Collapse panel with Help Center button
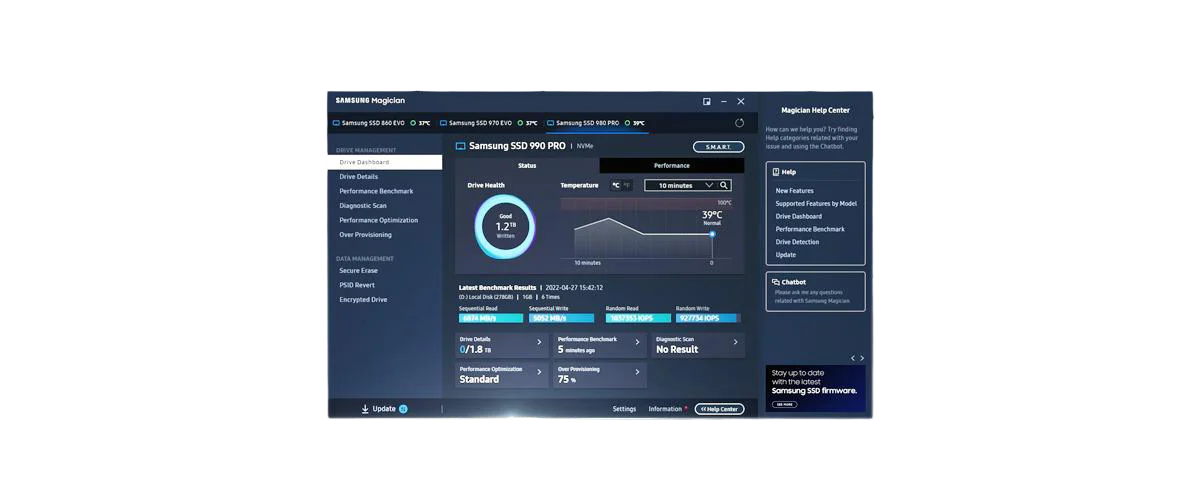The image size is (1200, 500). point(719,409)
